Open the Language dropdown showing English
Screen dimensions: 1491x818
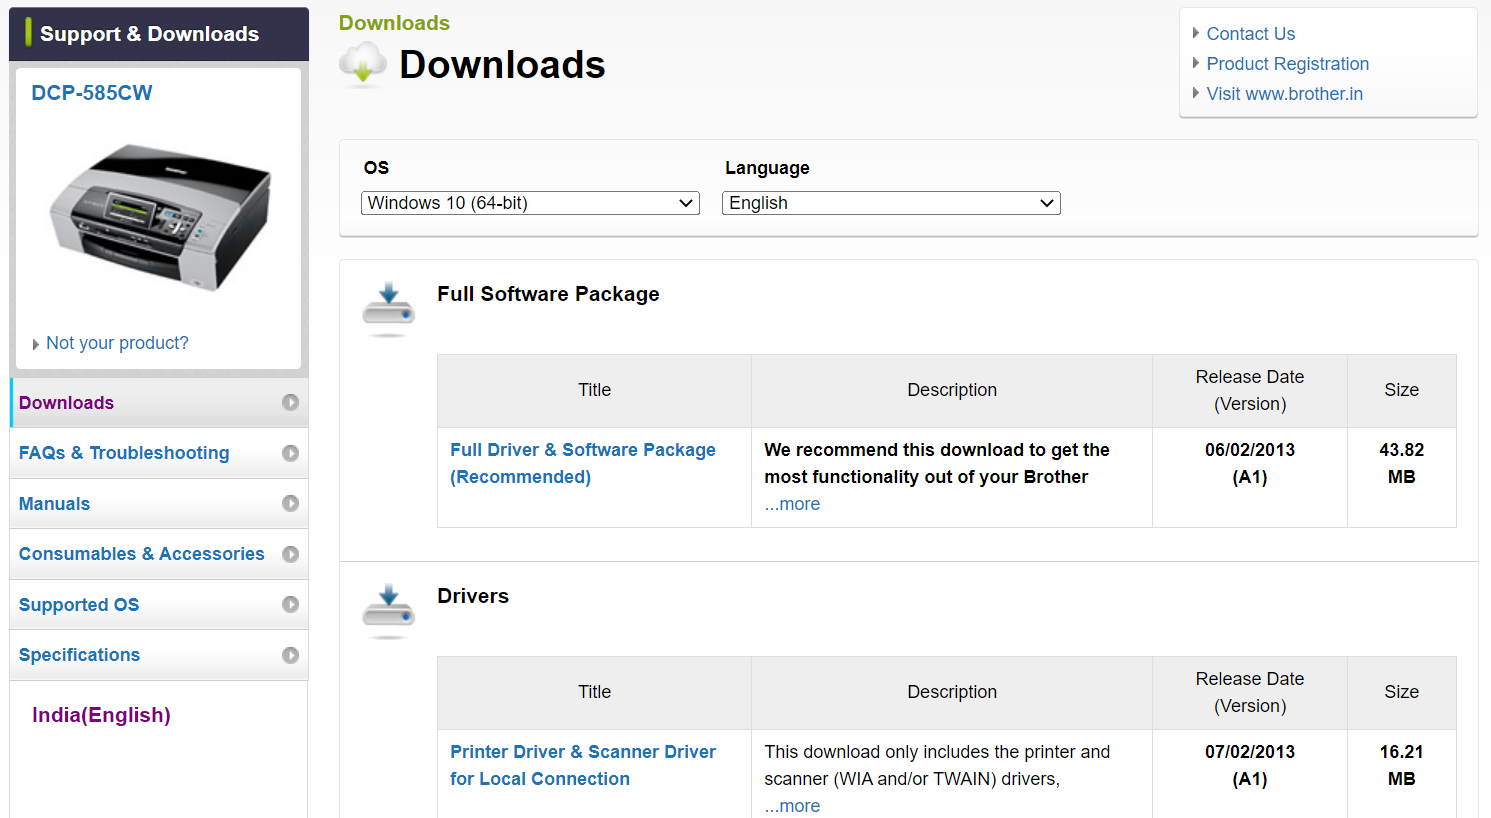891,203
